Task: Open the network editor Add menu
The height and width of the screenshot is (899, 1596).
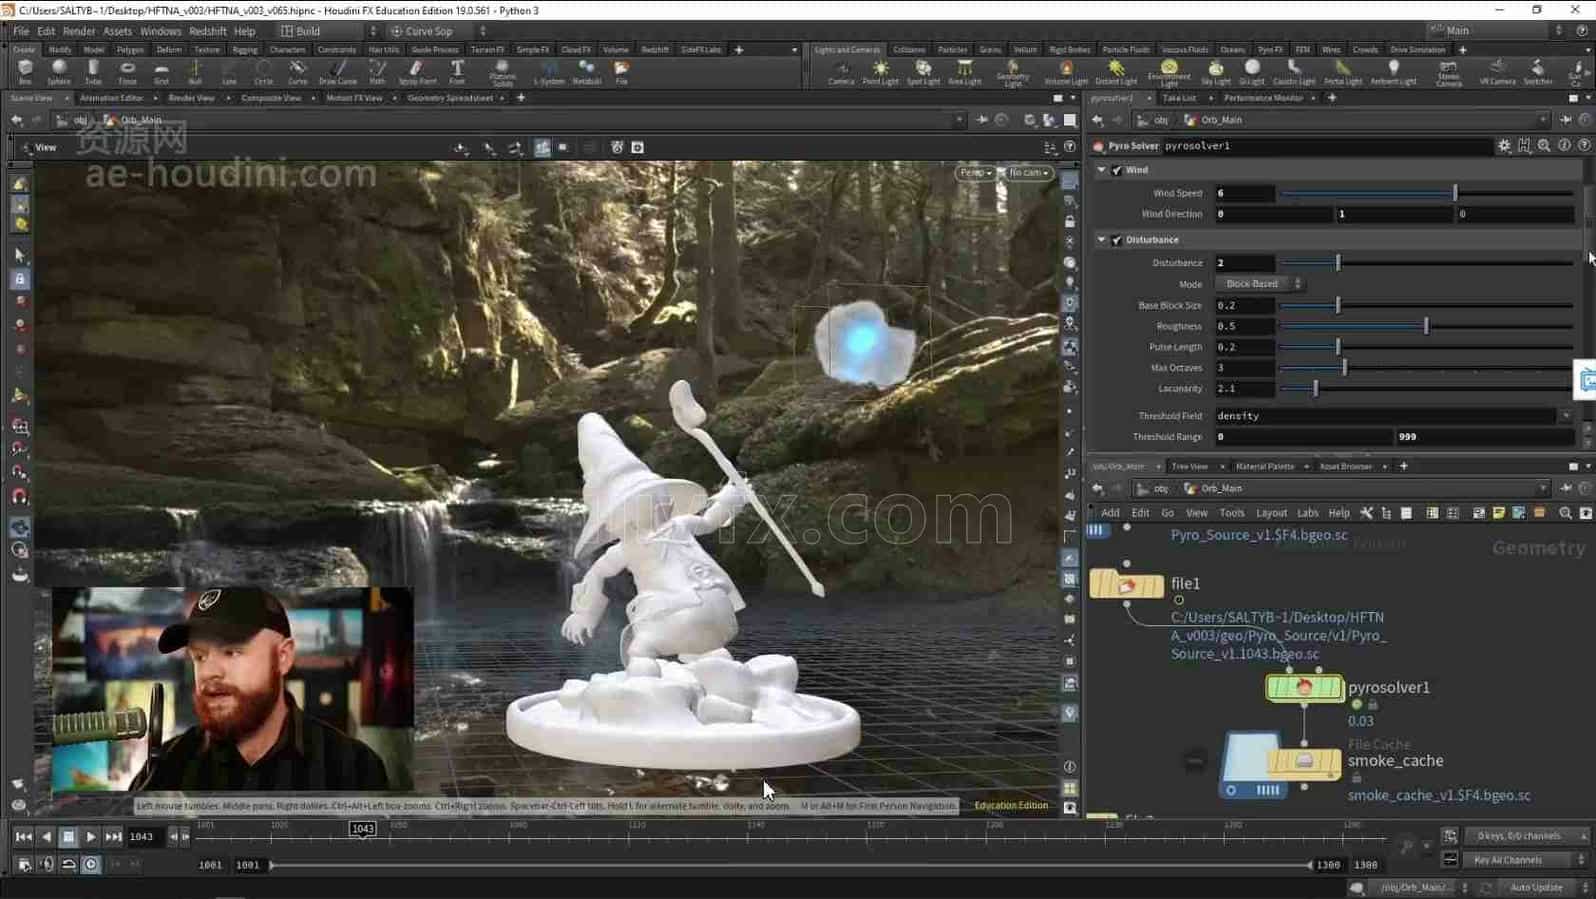Action: 1110,513
